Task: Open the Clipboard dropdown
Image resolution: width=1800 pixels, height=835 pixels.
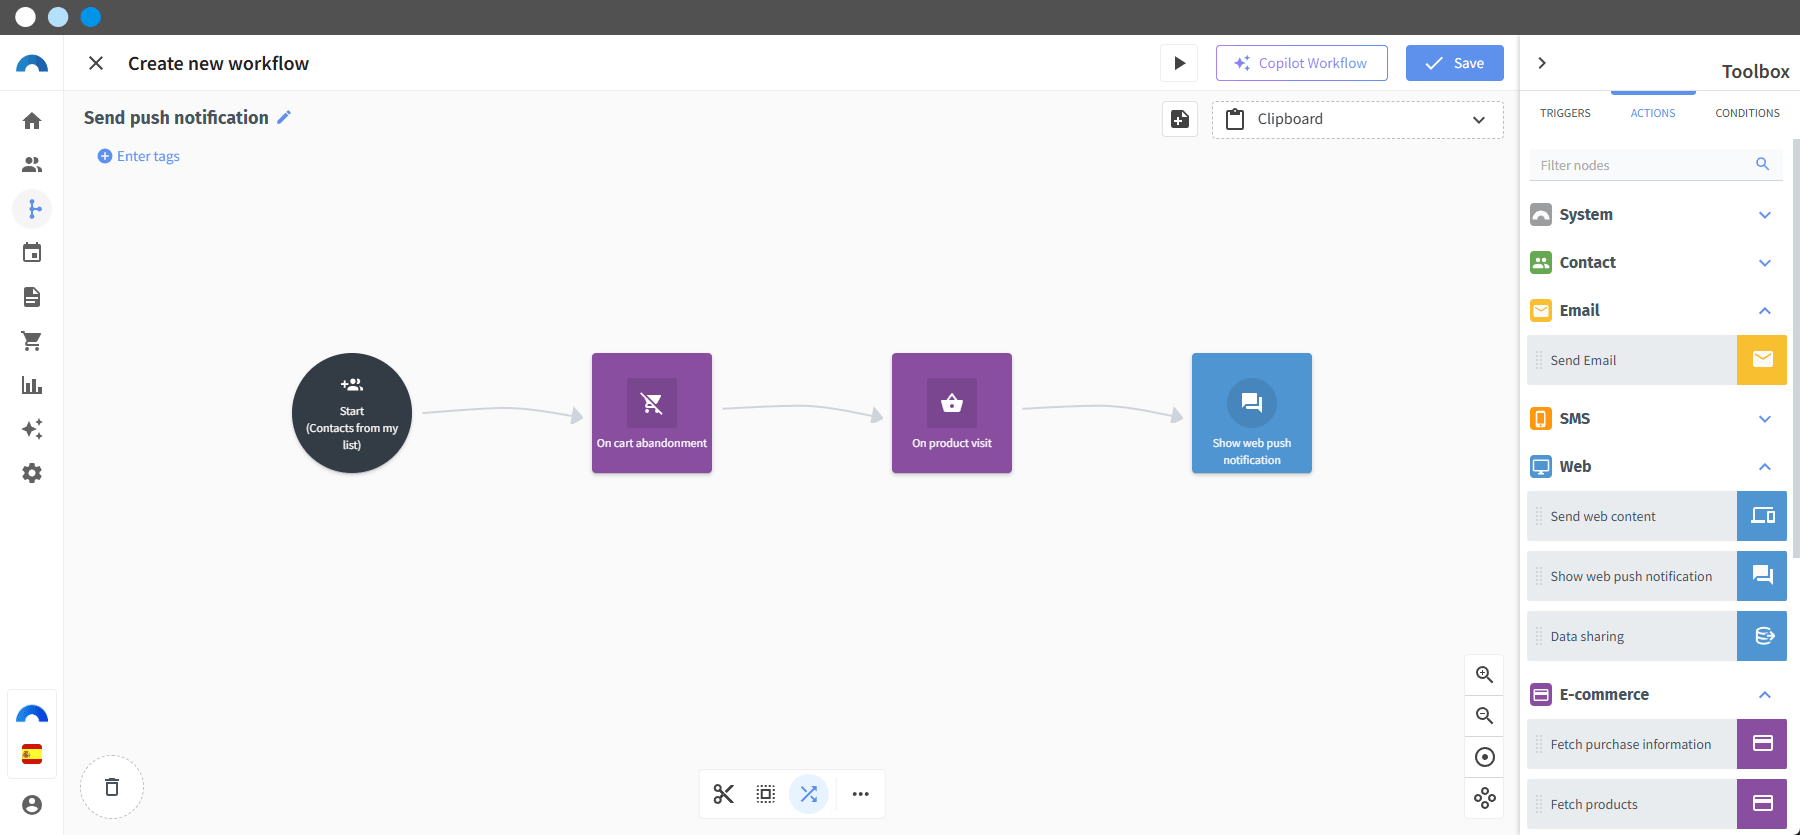Action: [x=1358, y=120]
